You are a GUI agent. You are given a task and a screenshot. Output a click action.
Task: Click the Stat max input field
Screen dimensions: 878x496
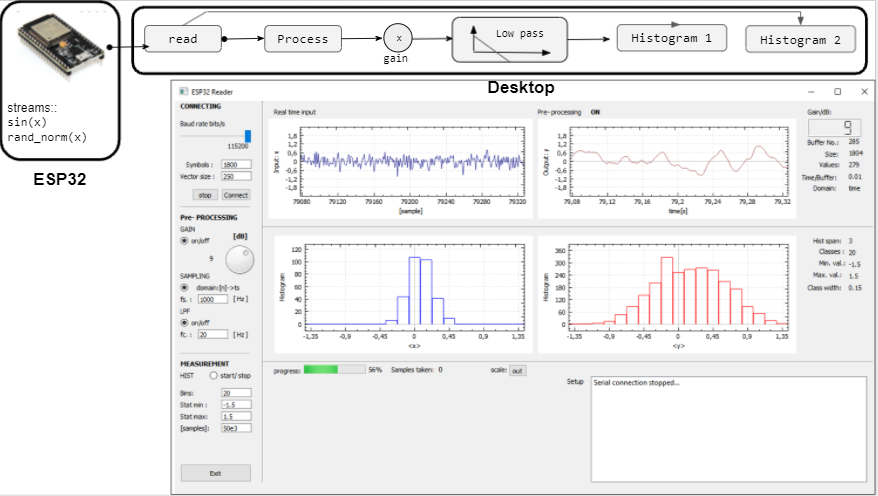[236, 416]
